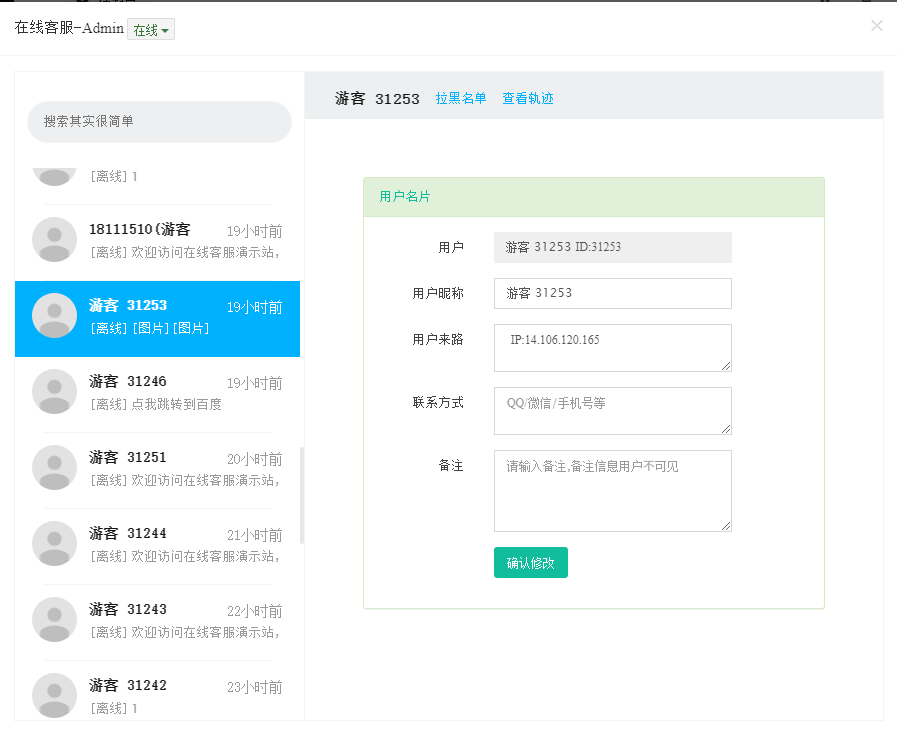
Task: Open the 在线 status dropdown
Action: tap(151, 30)
